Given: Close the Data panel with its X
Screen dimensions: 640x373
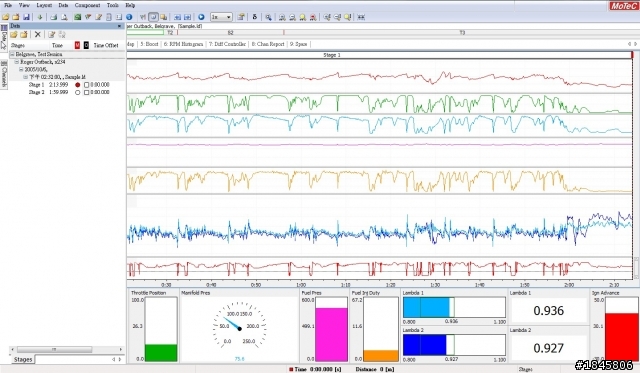Looking at the screenshot, I should point(119,26).
